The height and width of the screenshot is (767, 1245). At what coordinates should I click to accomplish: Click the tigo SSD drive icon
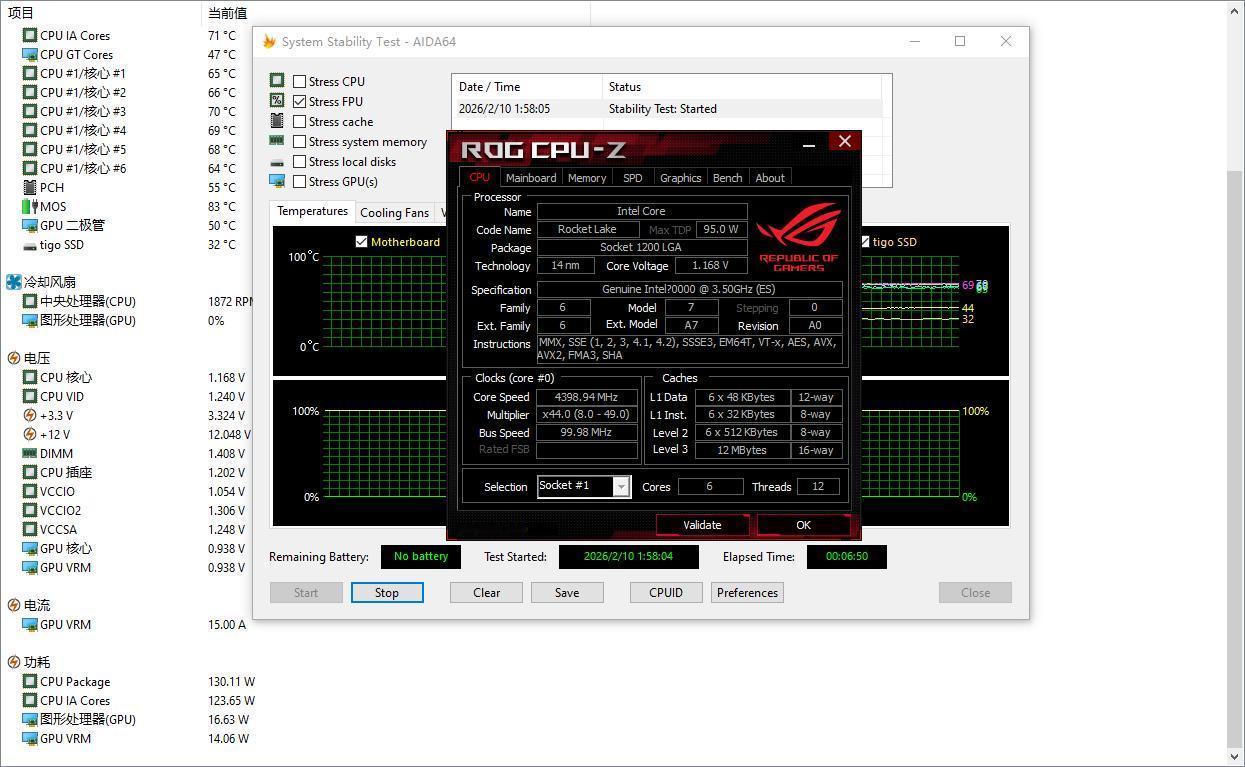pos(30,245)
